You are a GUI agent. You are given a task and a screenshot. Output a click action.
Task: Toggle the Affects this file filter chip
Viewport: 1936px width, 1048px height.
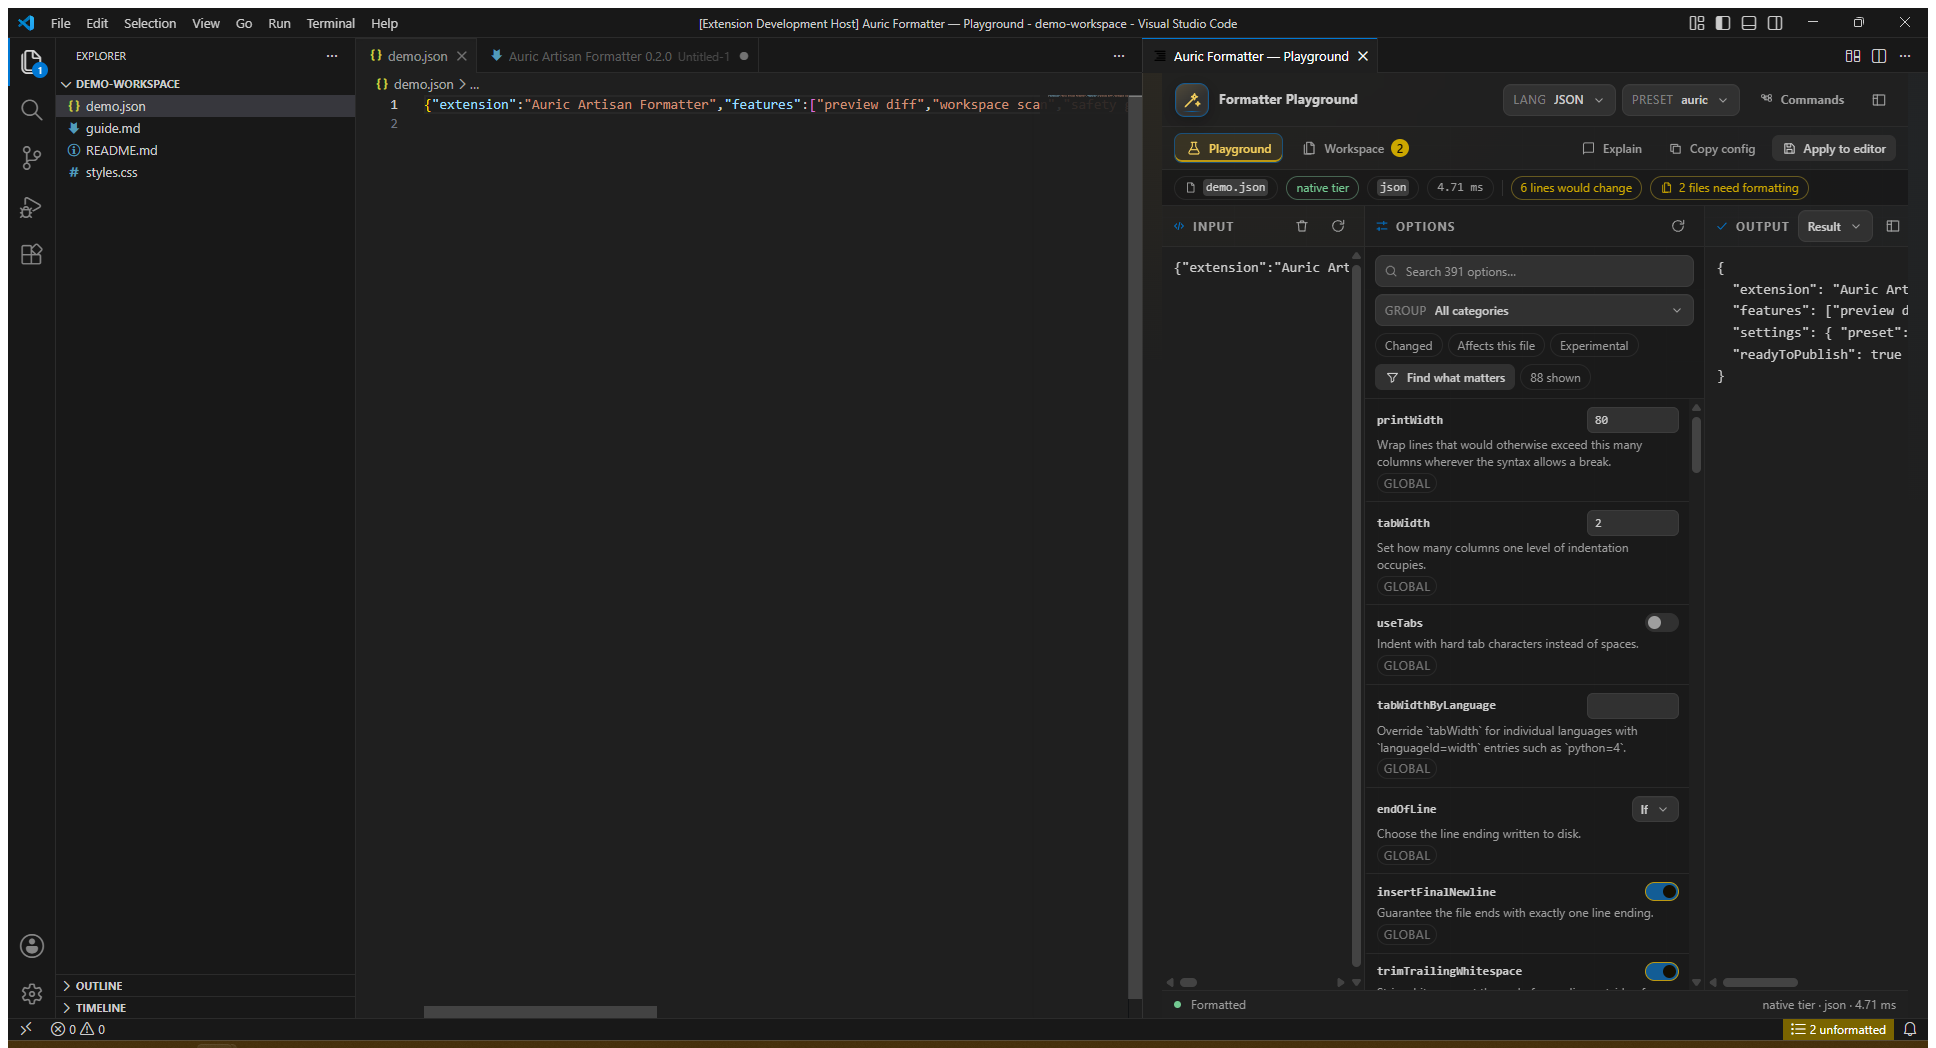click(x=1496, y=346)
